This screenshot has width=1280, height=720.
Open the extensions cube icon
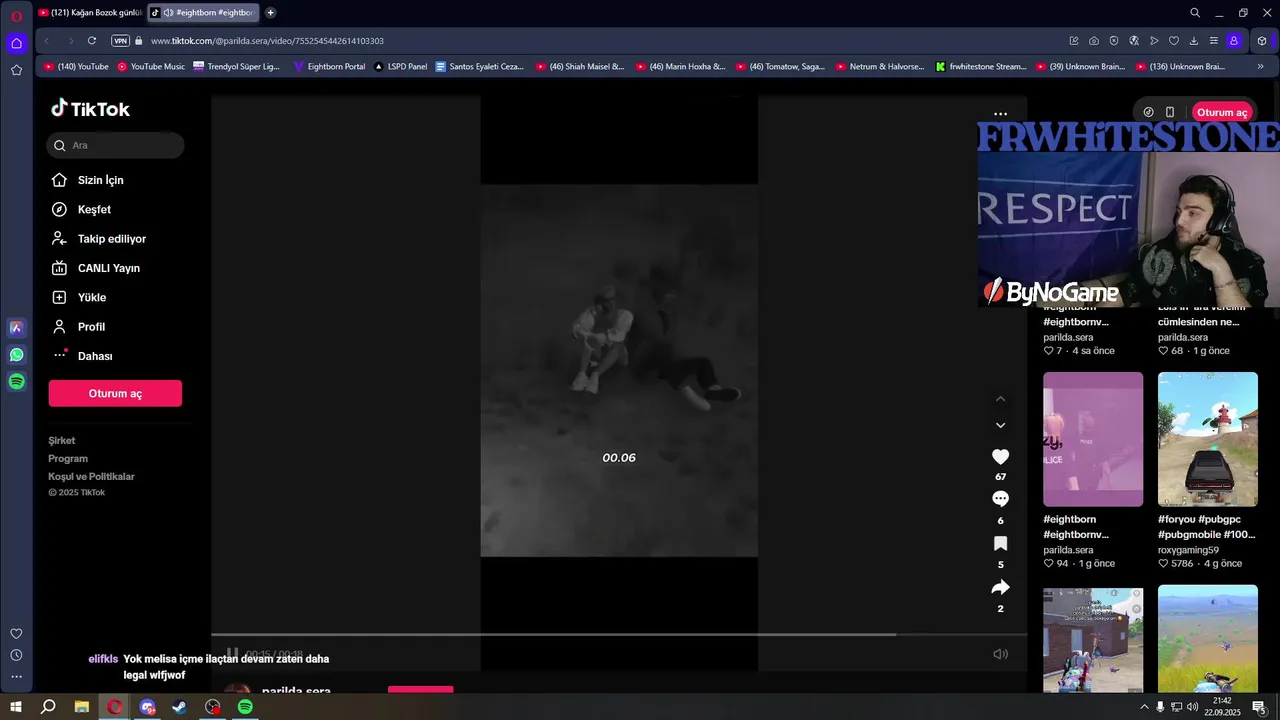tap(1262, 41)
